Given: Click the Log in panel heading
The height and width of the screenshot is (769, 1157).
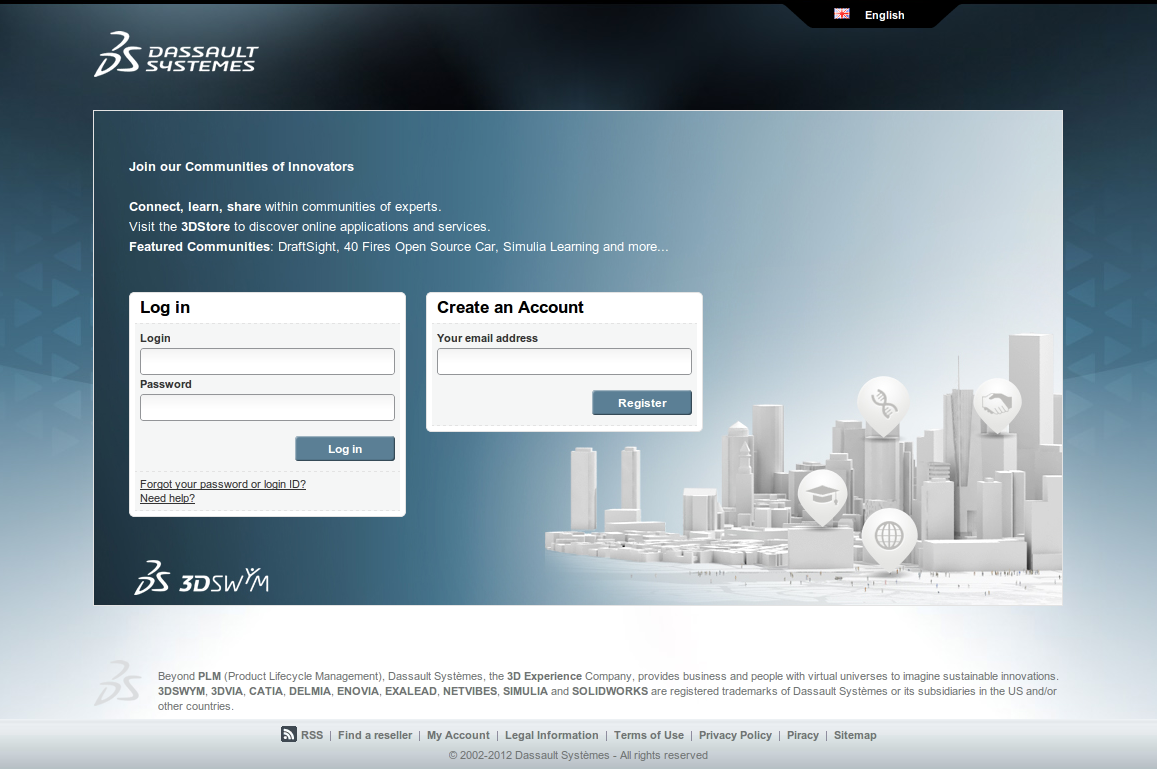Looking at the screenshot, I should click(x=165, y=307).
